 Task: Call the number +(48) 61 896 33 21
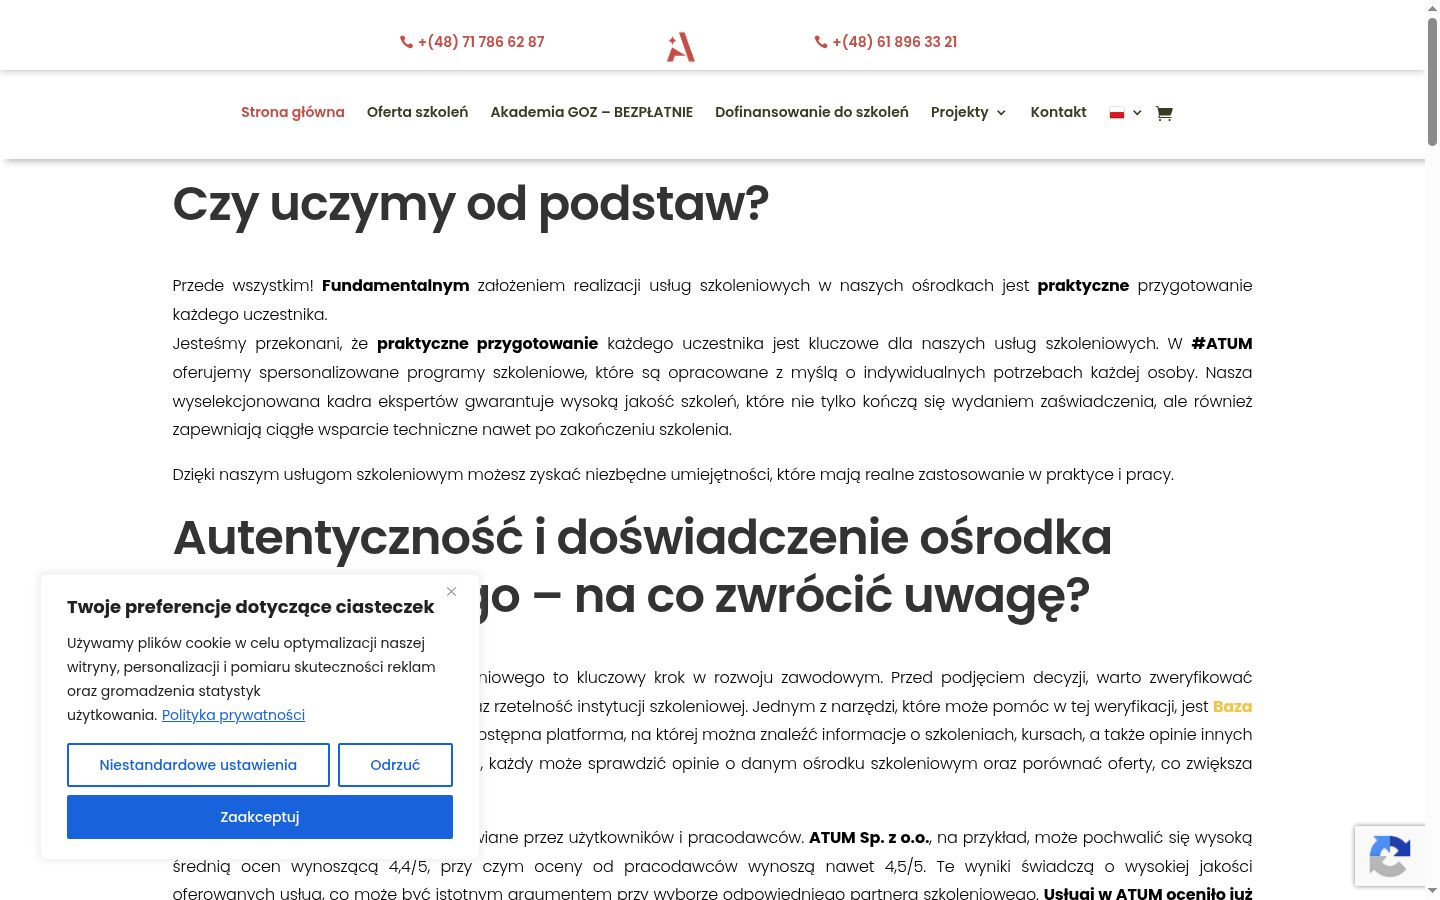click(895, 42)
